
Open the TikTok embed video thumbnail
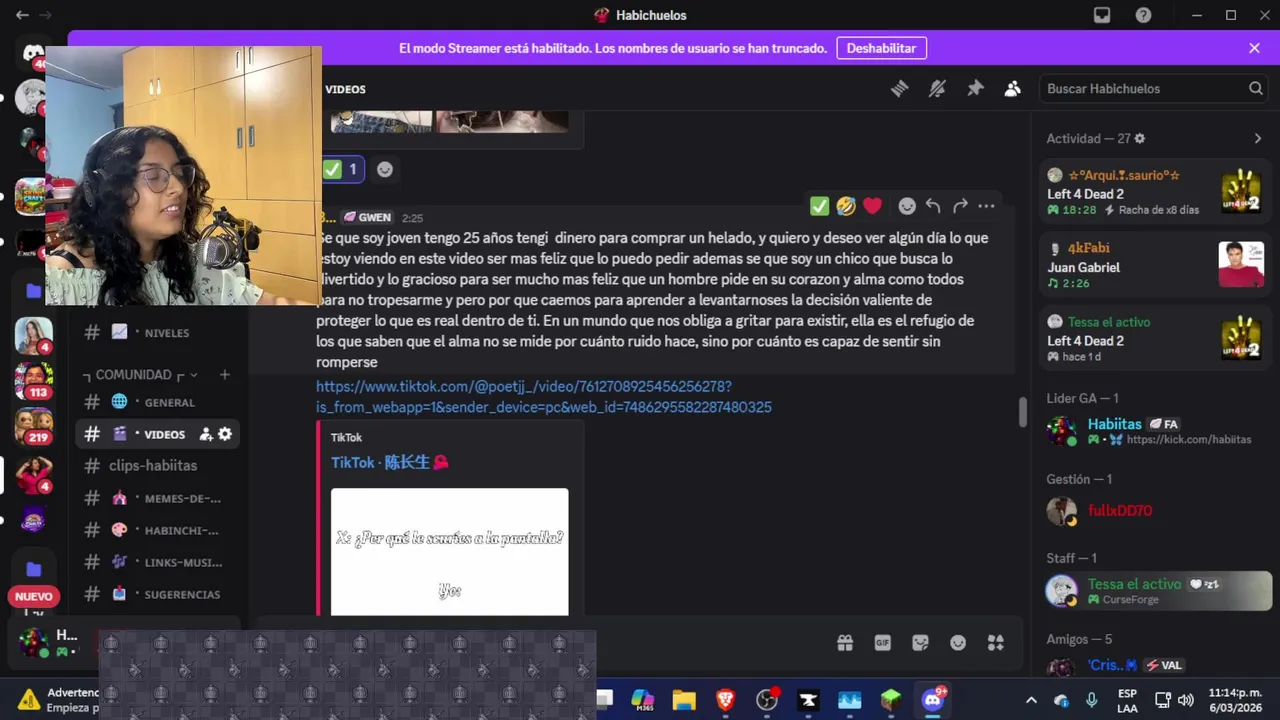click(x=449, y=552)
